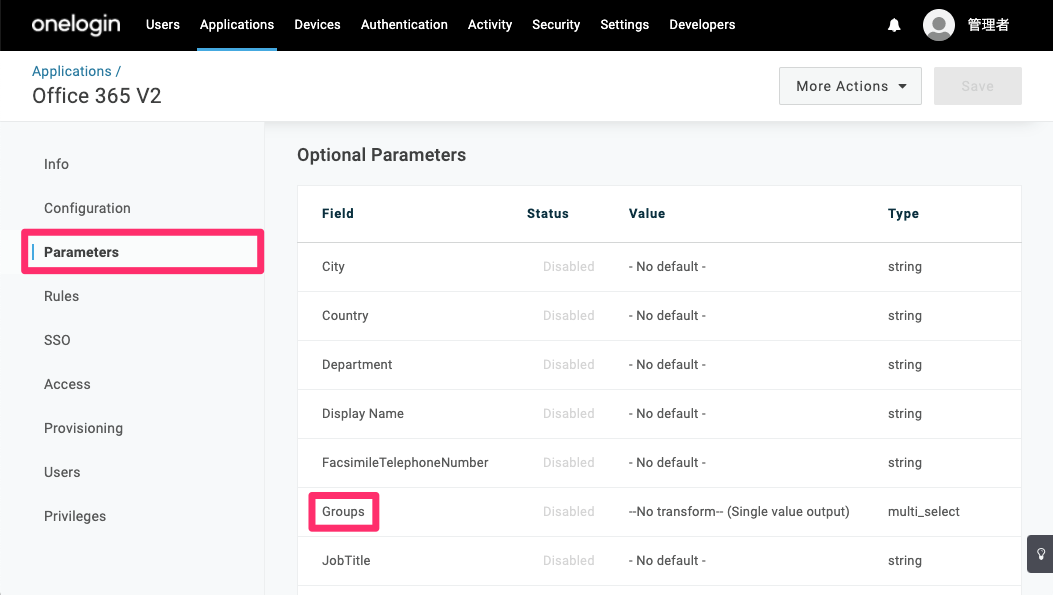Open the user avatar icon

coord(939,25)
